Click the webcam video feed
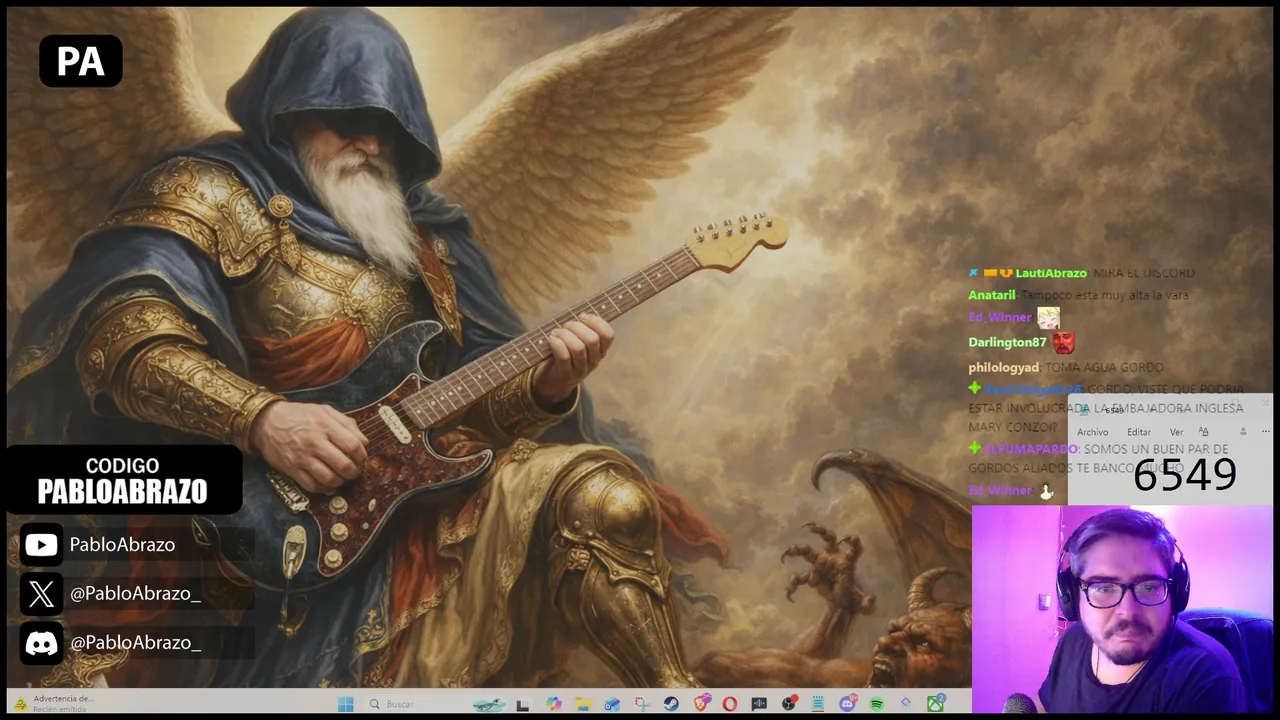Screen dimensions: 1280x720 pyautogui.click(x=1122, y=609)
